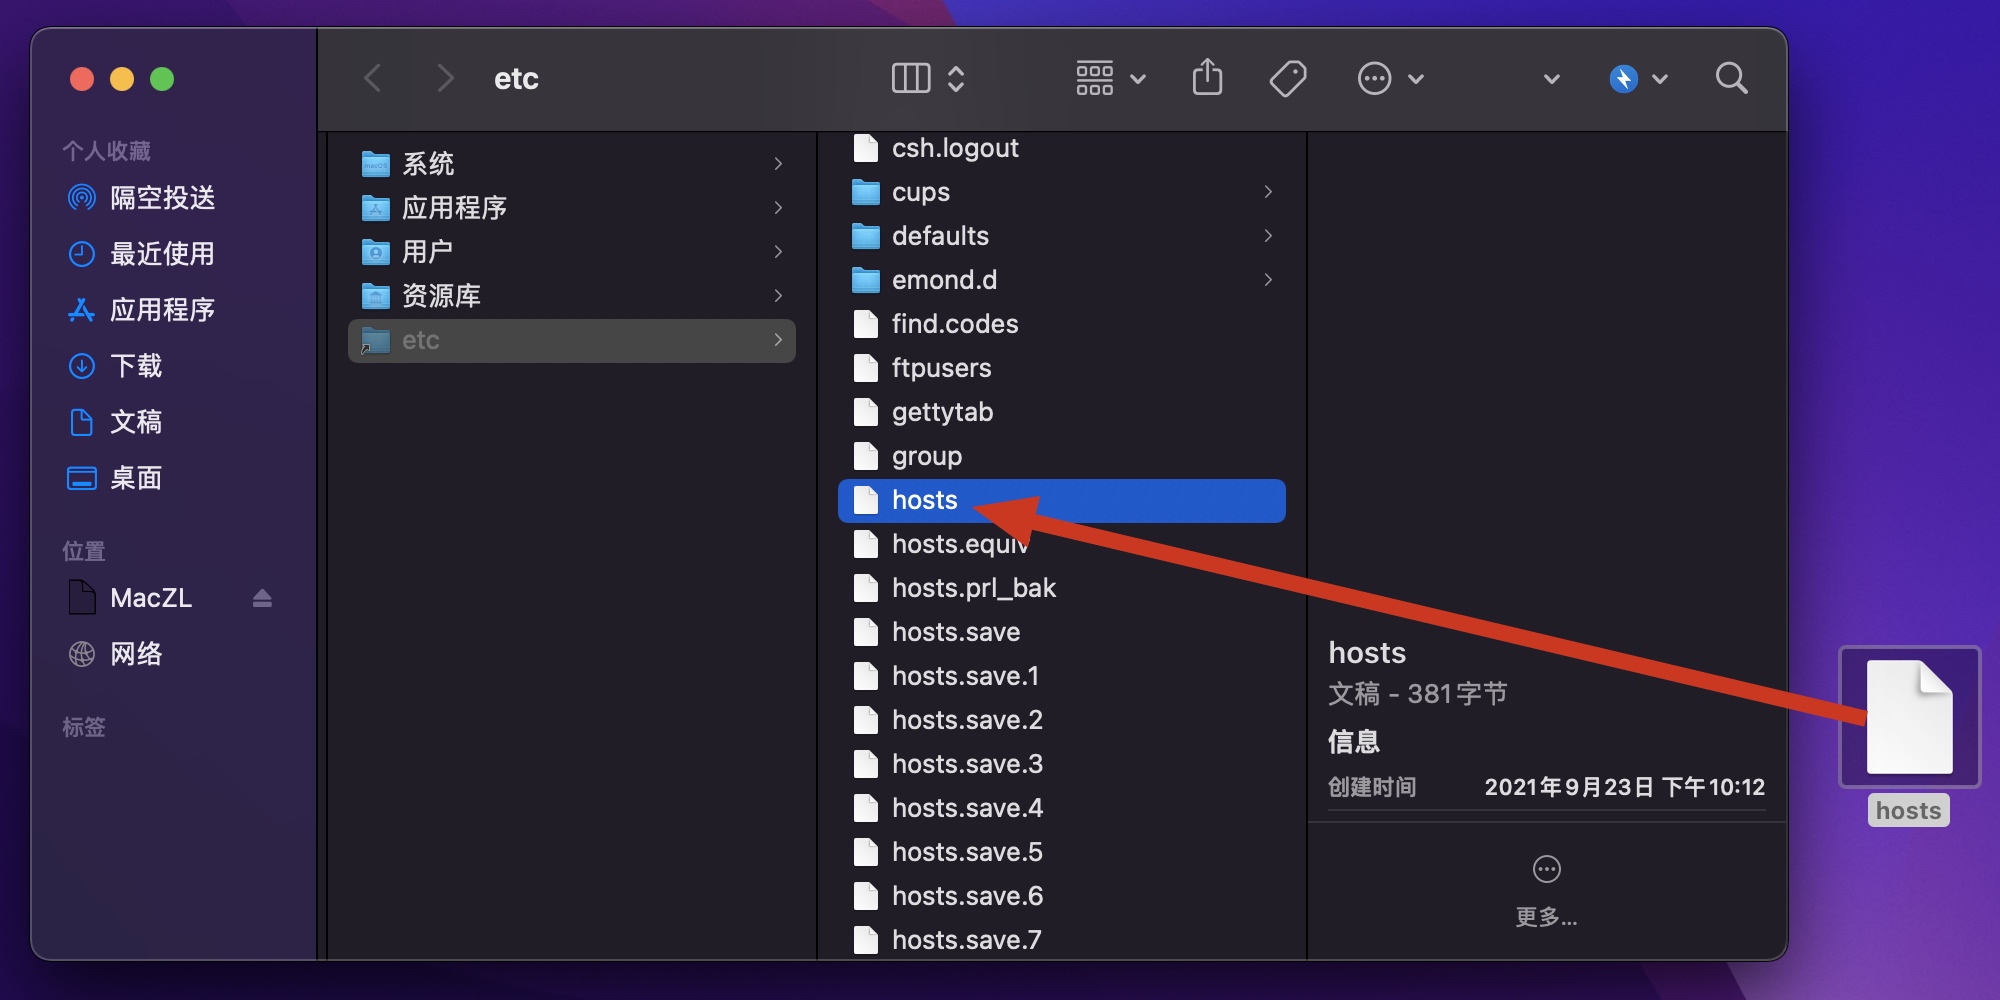Image resolution: width=2000 pixels, height=1000 pixels.
Task: Open the Finder search icon
Action: [x=1731, y=78]
